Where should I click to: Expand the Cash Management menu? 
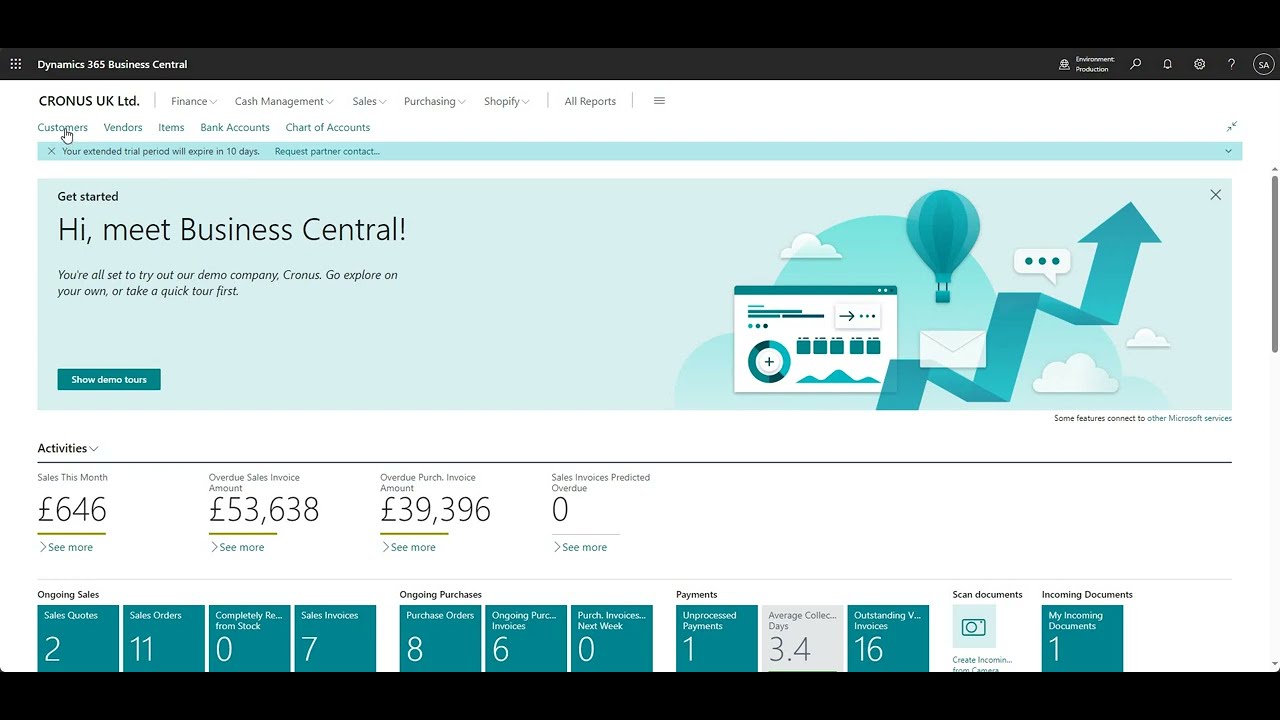point(284,101)
